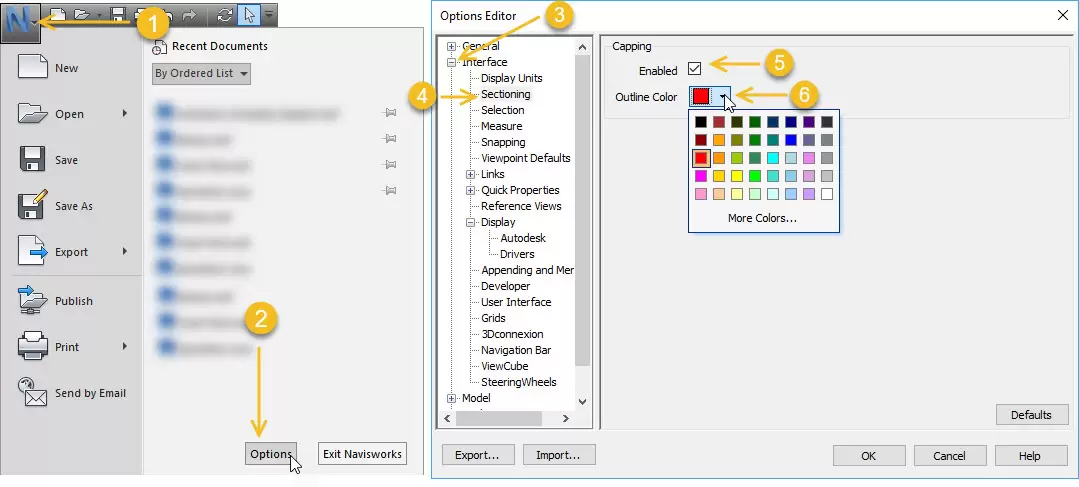This screenshot has height=487, width=1079.
Task: Click the Redo arrow in quick access toolbar
Action: (x=189, y=15)
